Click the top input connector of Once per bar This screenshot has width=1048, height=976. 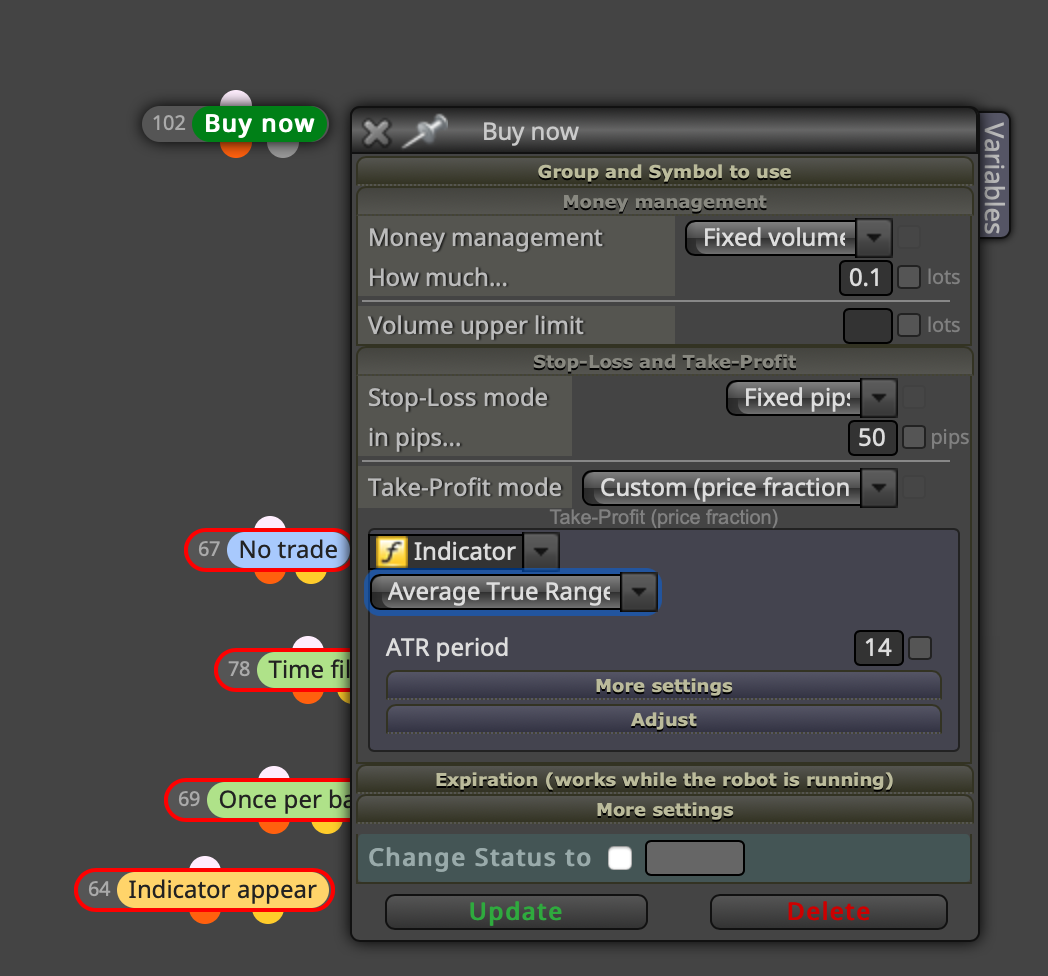coord(274,773)
